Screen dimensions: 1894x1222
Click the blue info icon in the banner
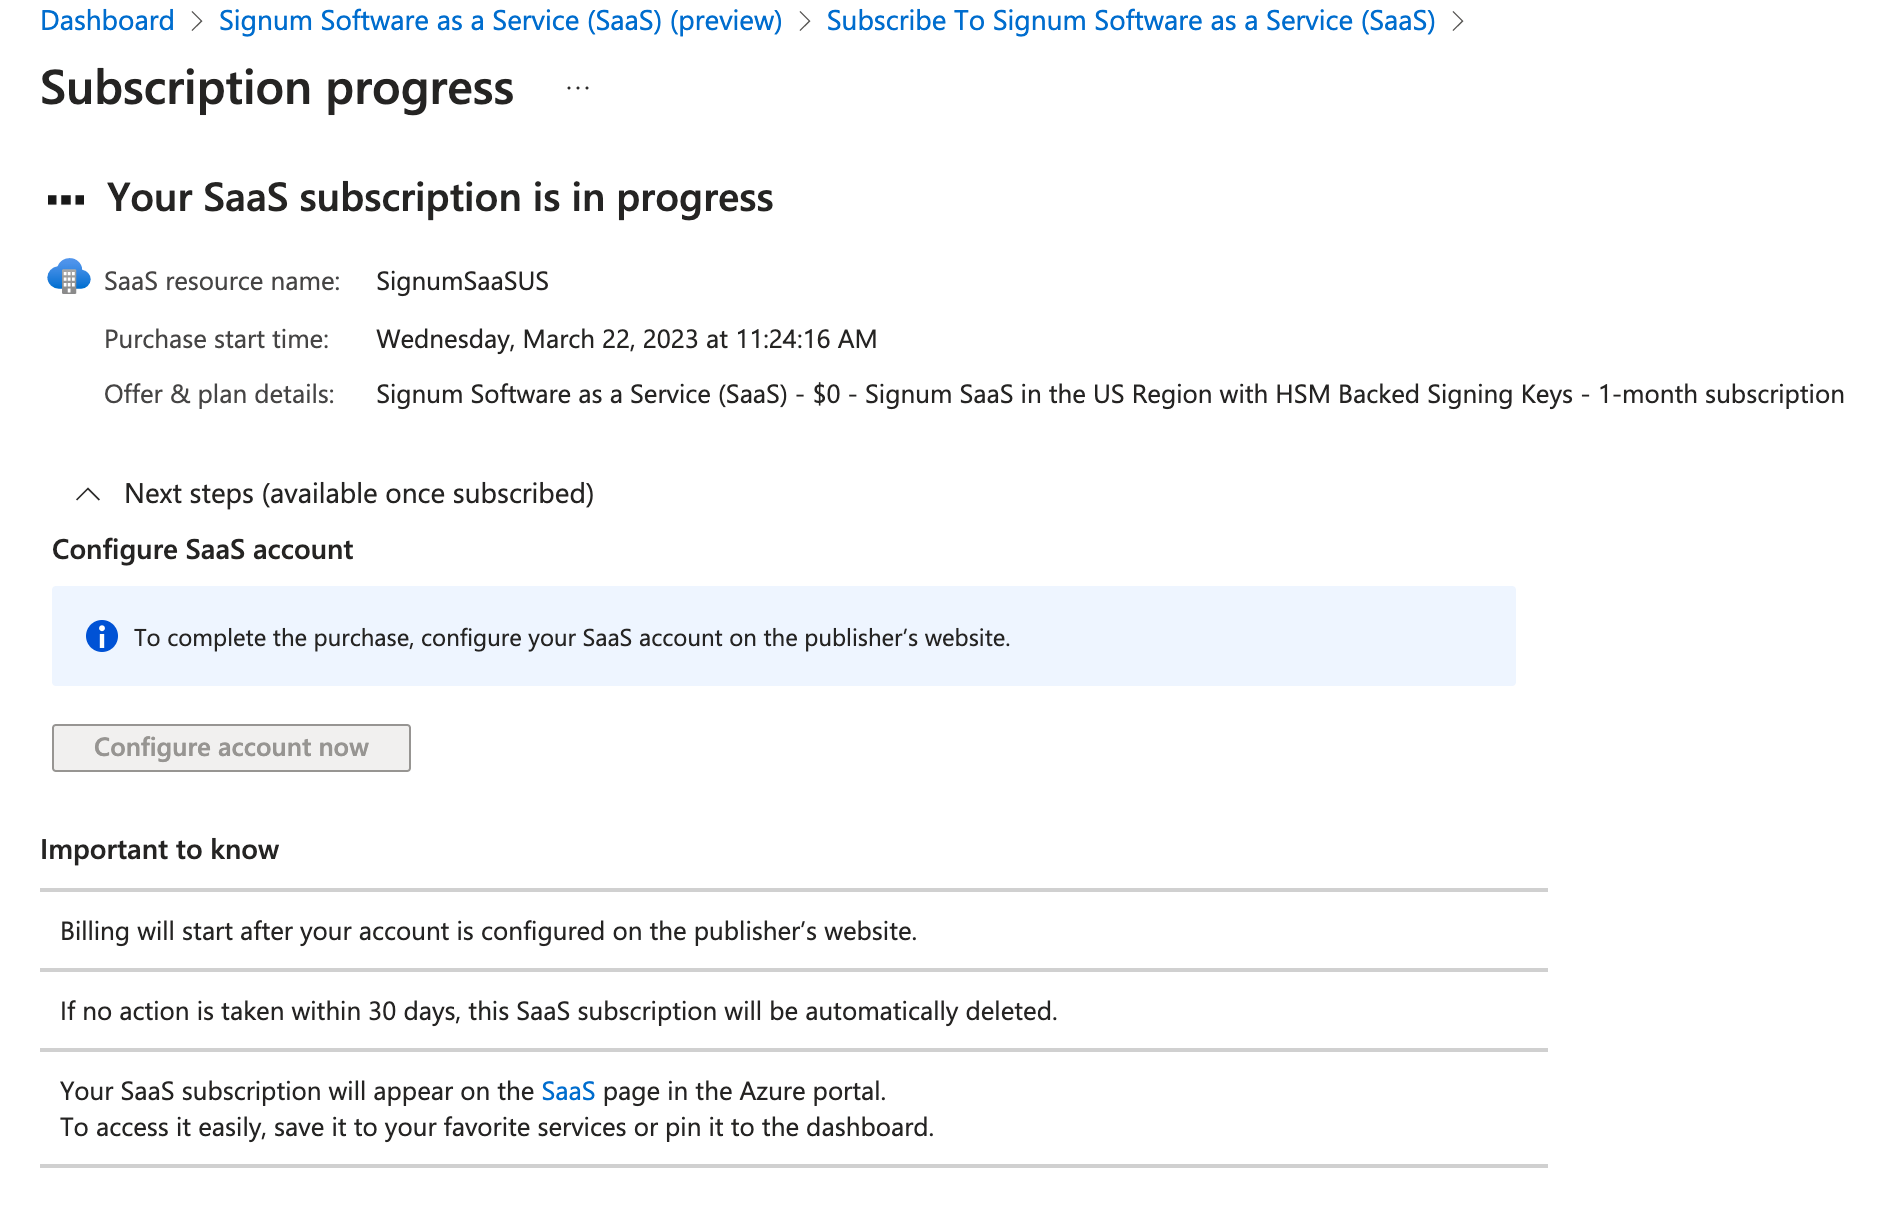coord(102,637)
